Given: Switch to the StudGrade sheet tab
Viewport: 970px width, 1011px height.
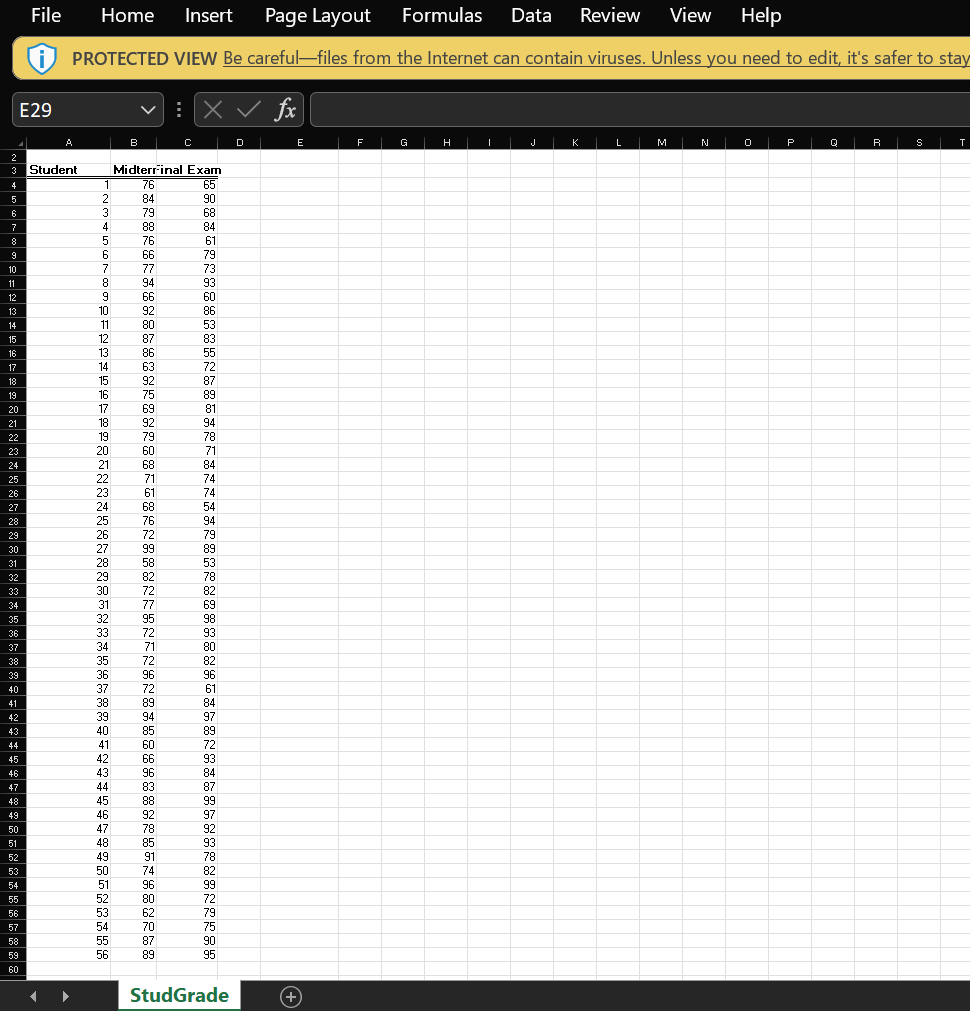Looking at the screenshot, I should pyautogui.click(x=179, y=996).
